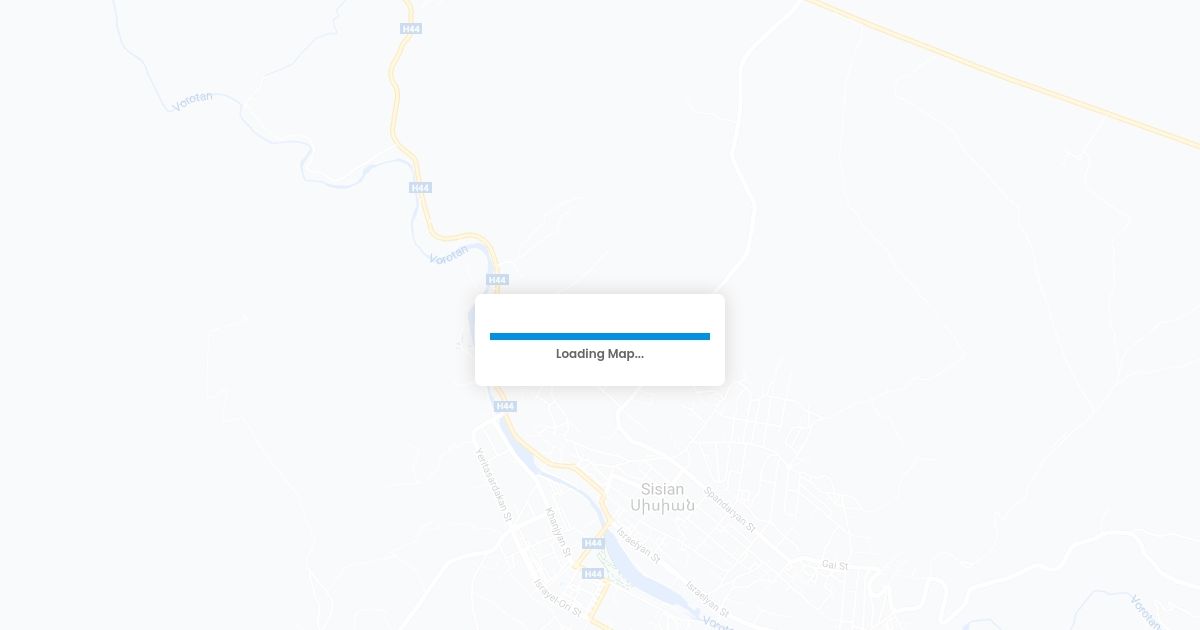Screen dimensions: 1200x630
Task: Click the Israyel-Ori St label
Action: tap(557, 597)
